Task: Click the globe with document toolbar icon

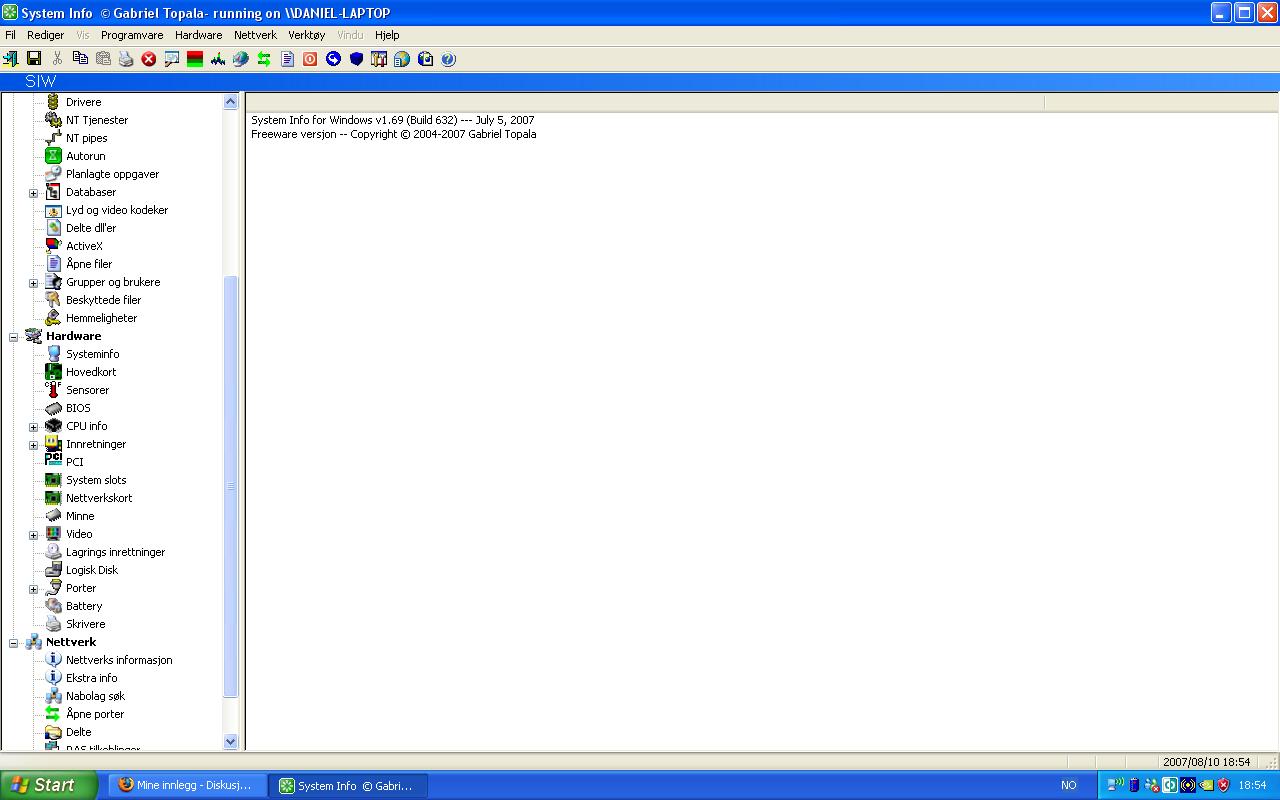Action: click(x=402, y=59)
